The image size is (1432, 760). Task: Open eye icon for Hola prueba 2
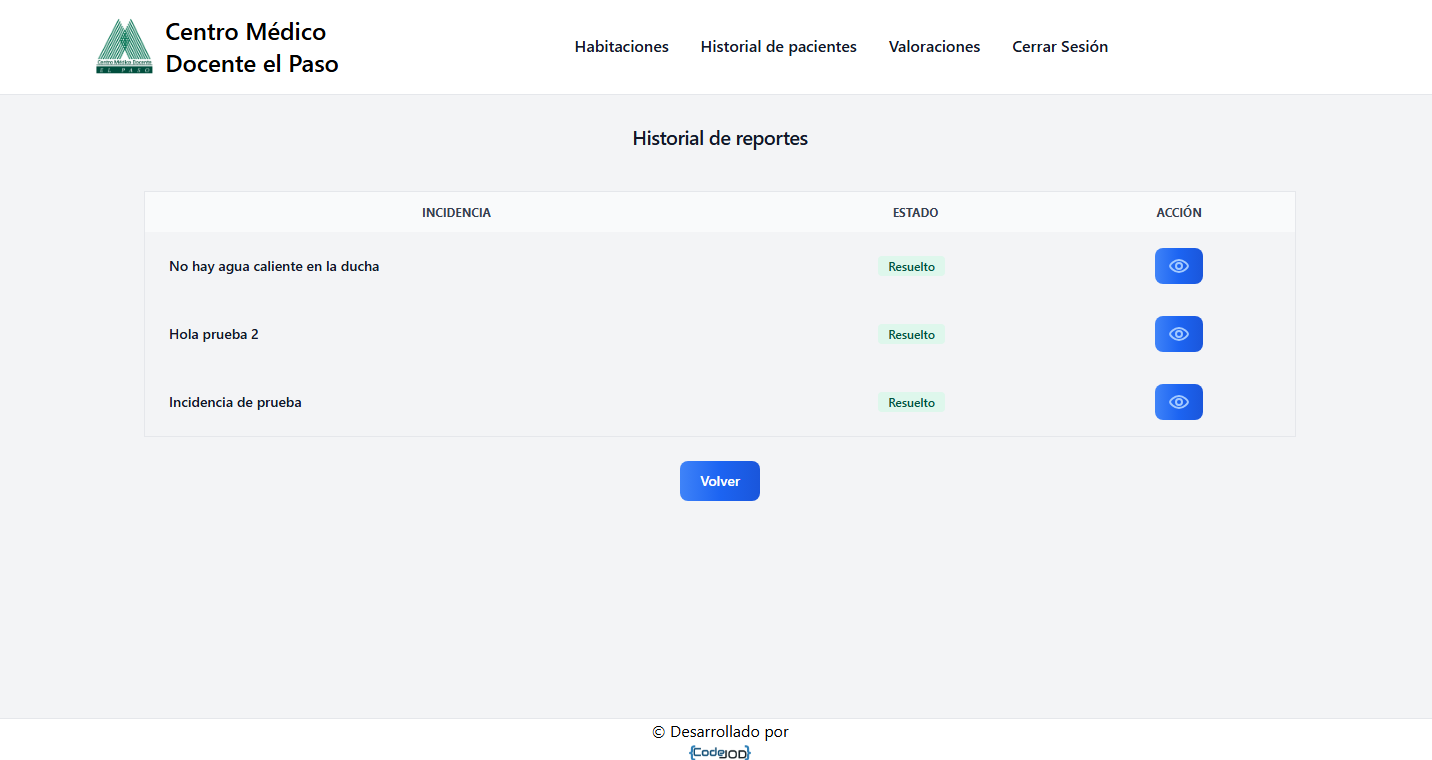(x=1178, y=334)
